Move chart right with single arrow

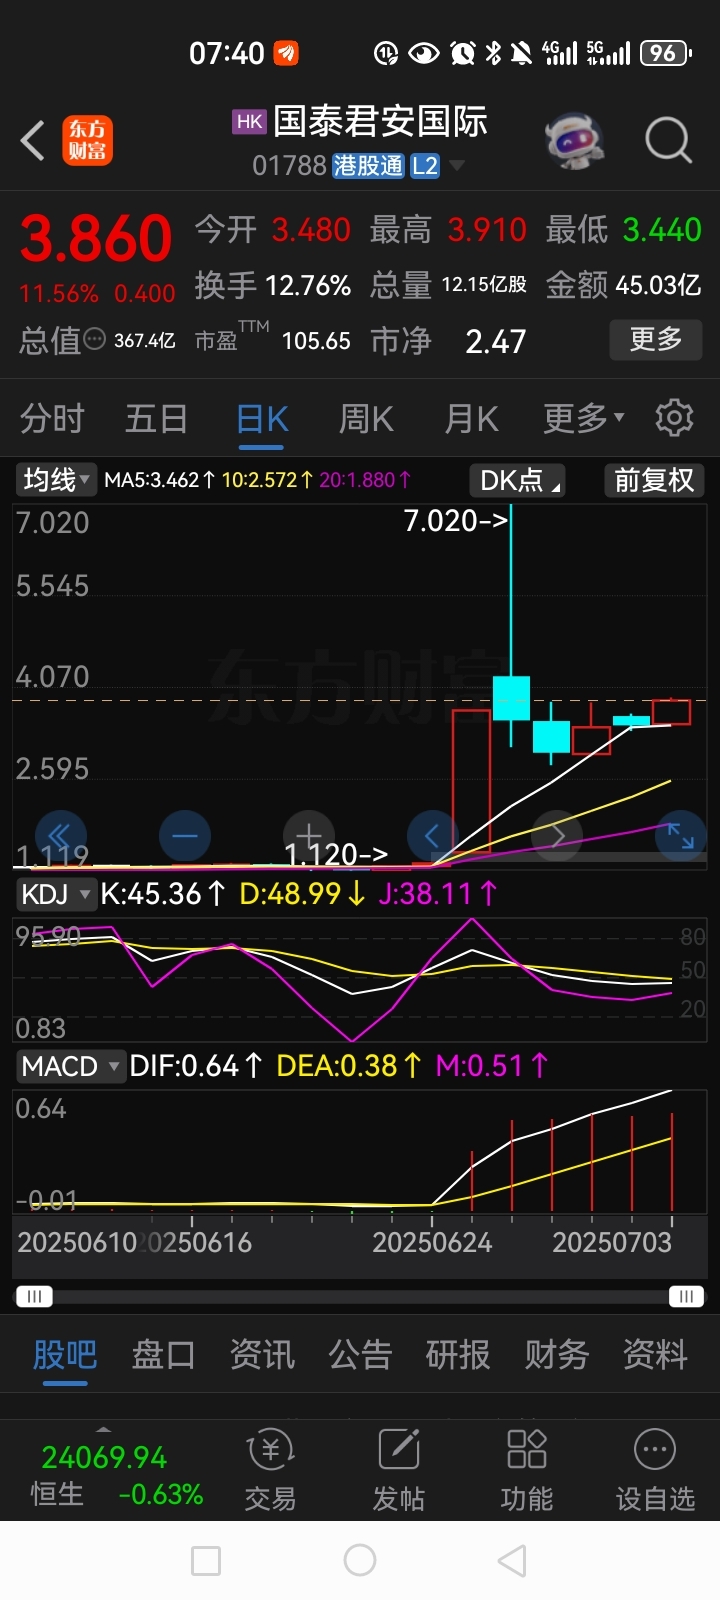coord(557,835)
